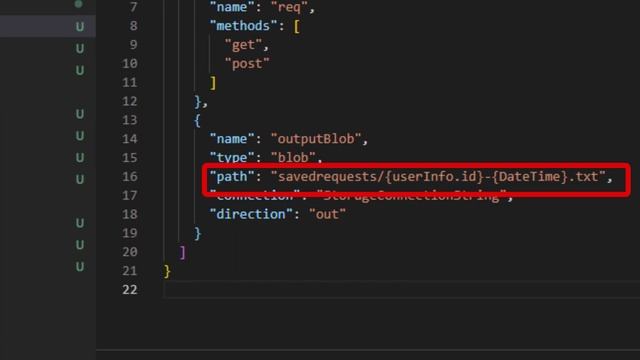The height and width of the screenshot is (360, 640).
Task: Click the "name" key on line 7
Action: (x=232, y=7)
